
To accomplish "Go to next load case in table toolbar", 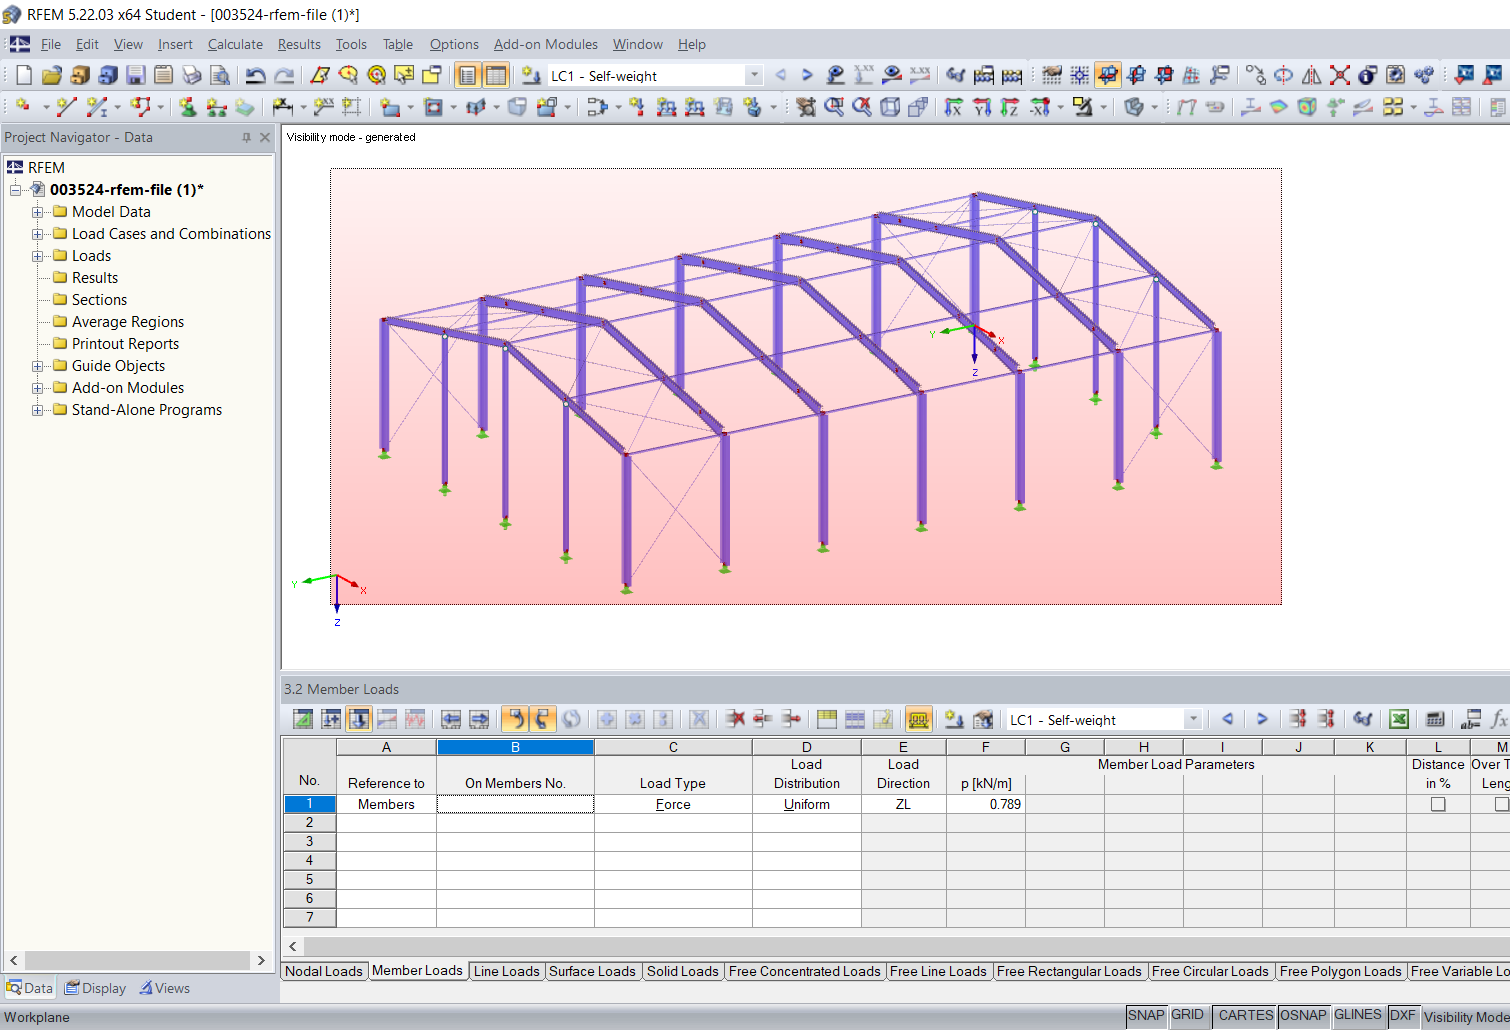I will [1262, 719].
